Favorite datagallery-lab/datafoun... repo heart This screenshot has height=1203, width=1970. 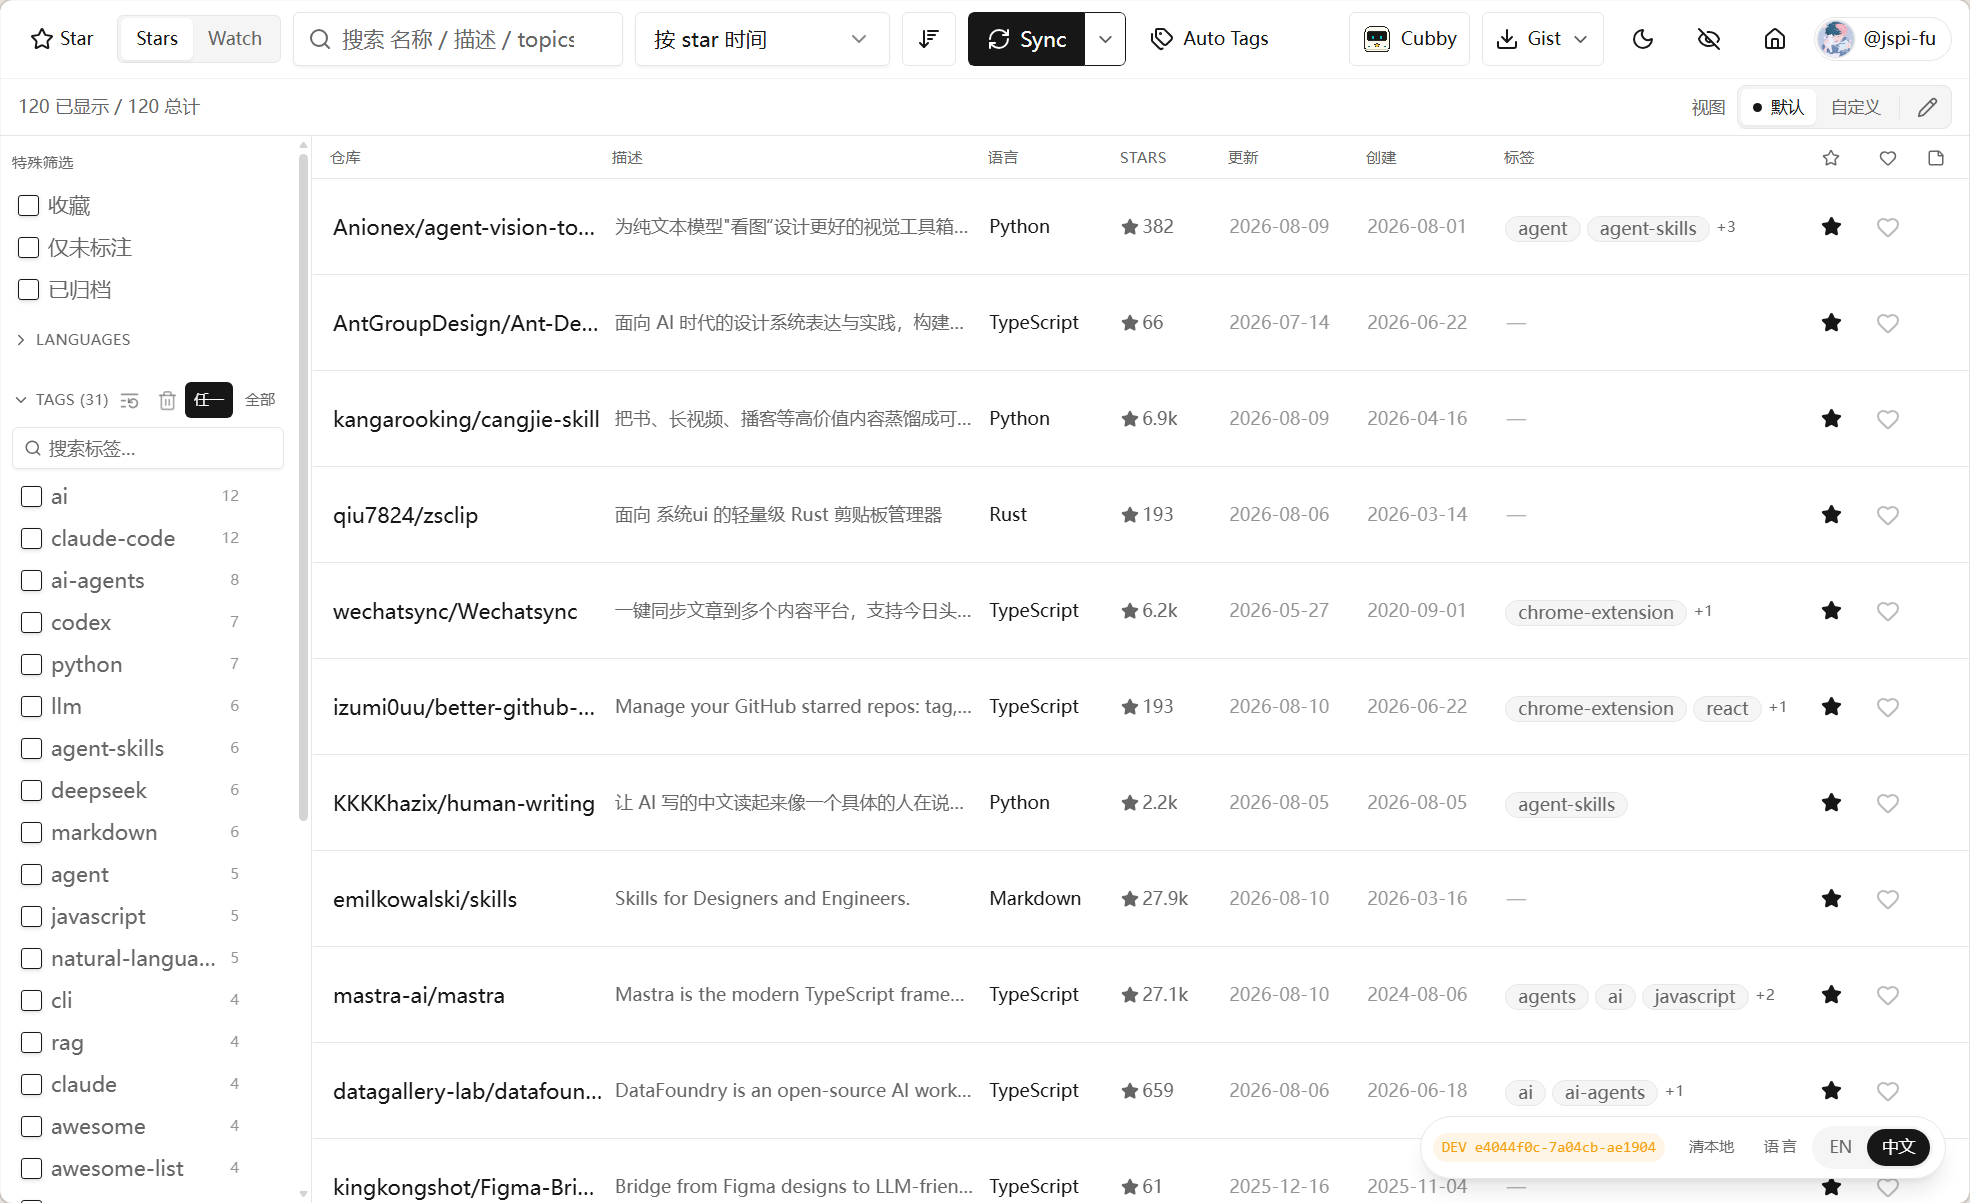[x=1888, y=1091]
